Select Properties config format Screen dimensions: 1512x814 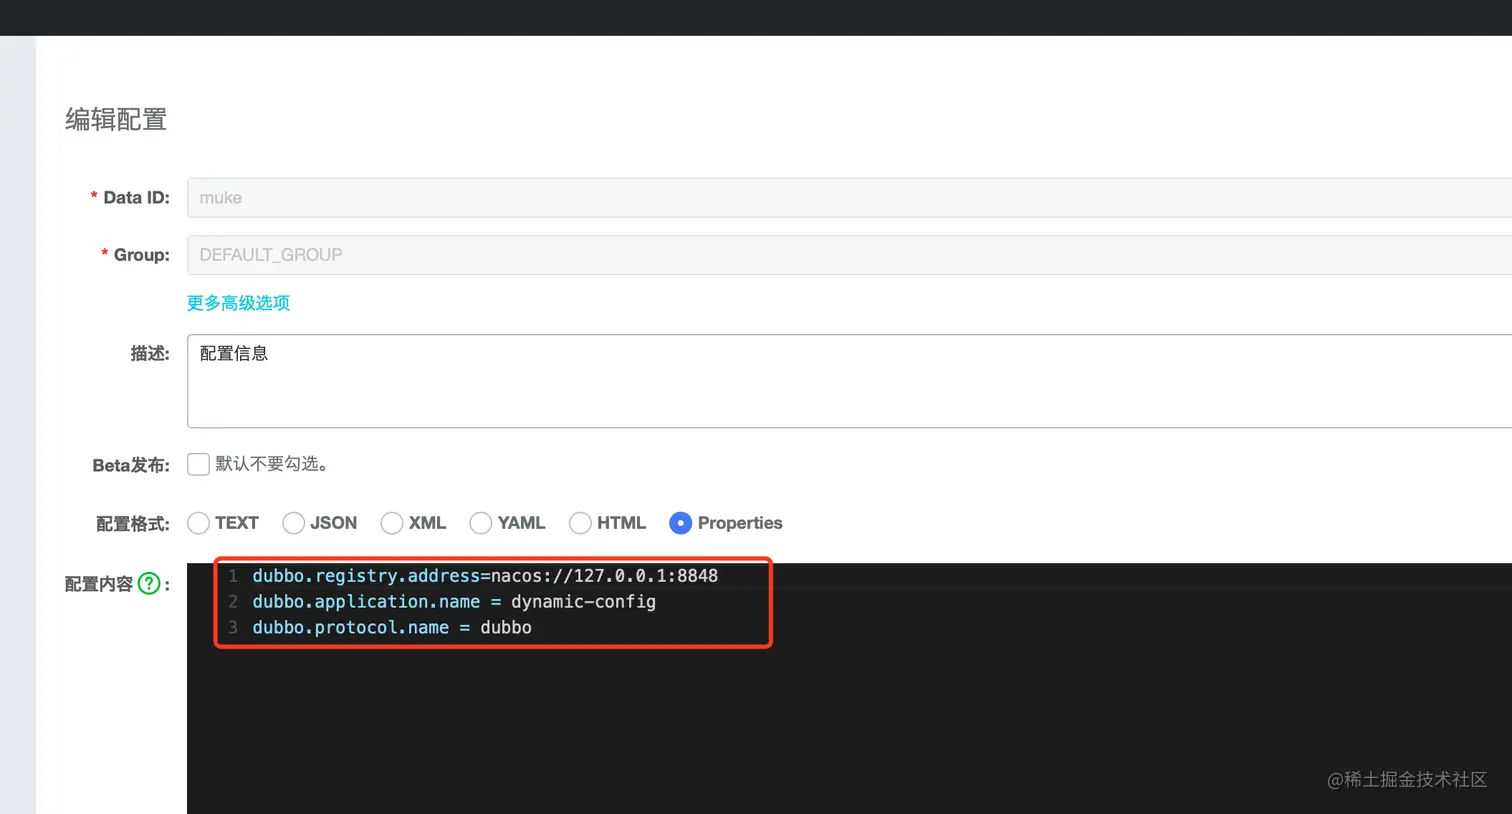(x=680, y=523)
